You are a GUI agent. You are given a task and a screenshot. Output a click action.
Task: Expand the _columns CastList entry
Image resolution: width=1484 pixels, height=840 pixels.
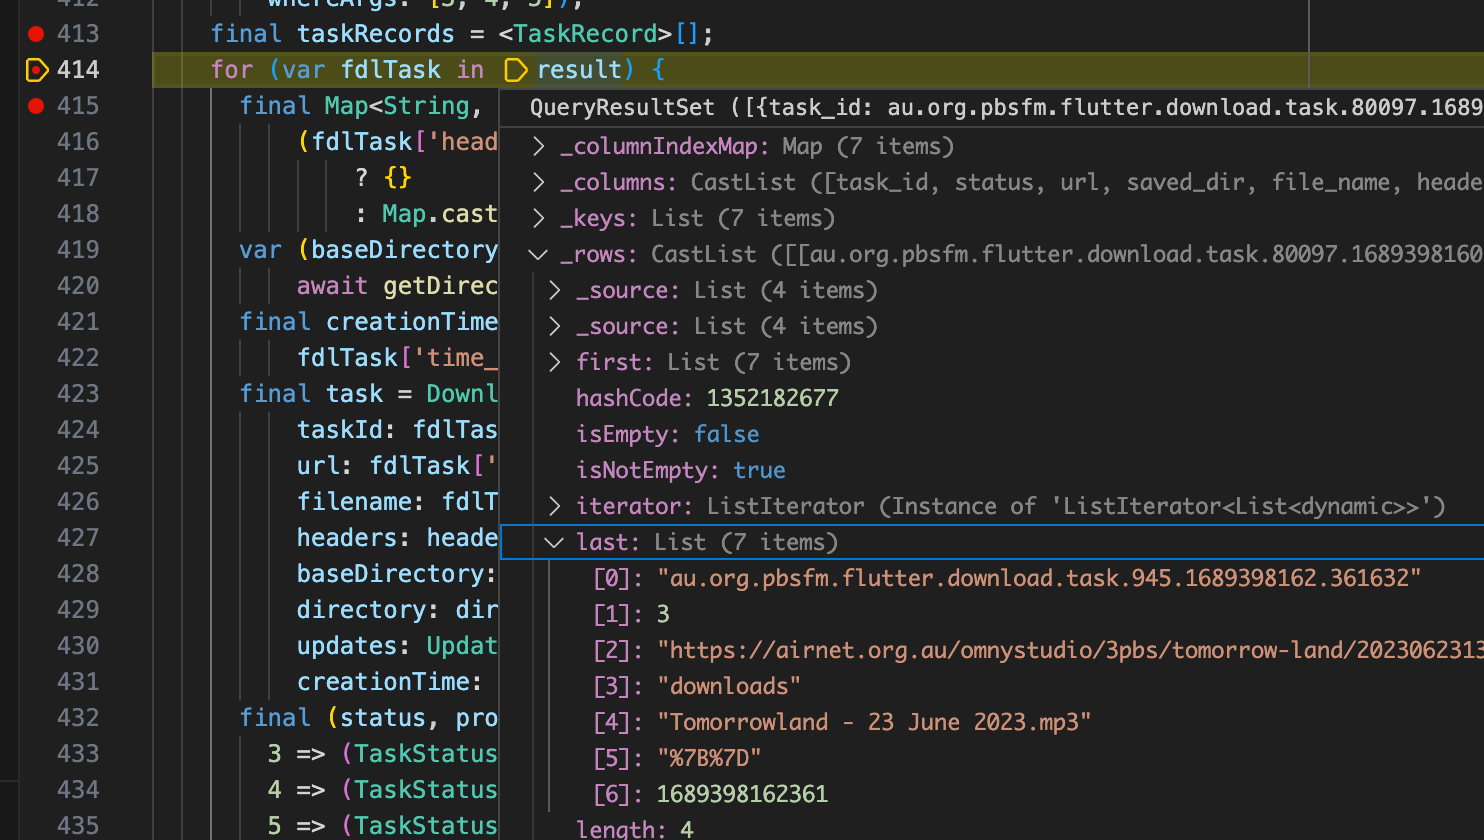click(x=538, y=182)
